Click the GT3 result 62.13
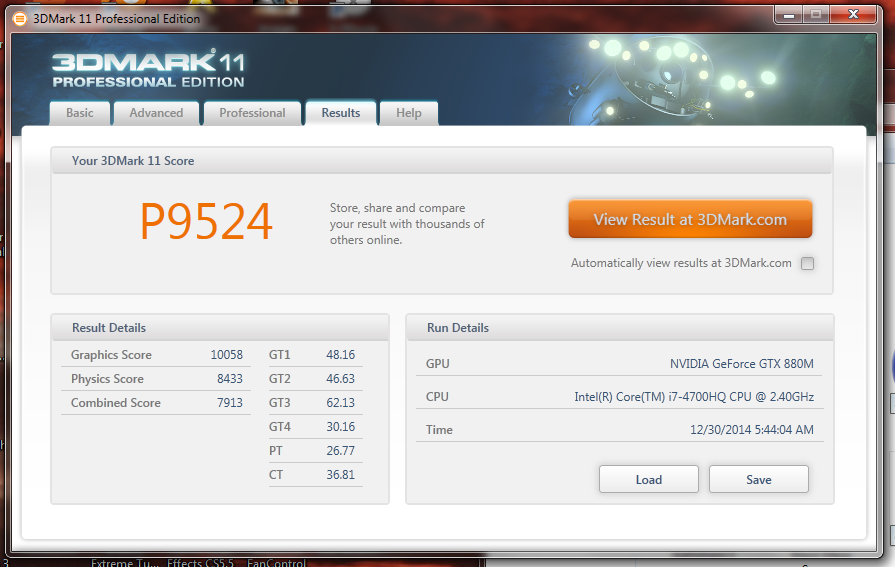Screen dimensions: 895x567 [x=340, y=403]
